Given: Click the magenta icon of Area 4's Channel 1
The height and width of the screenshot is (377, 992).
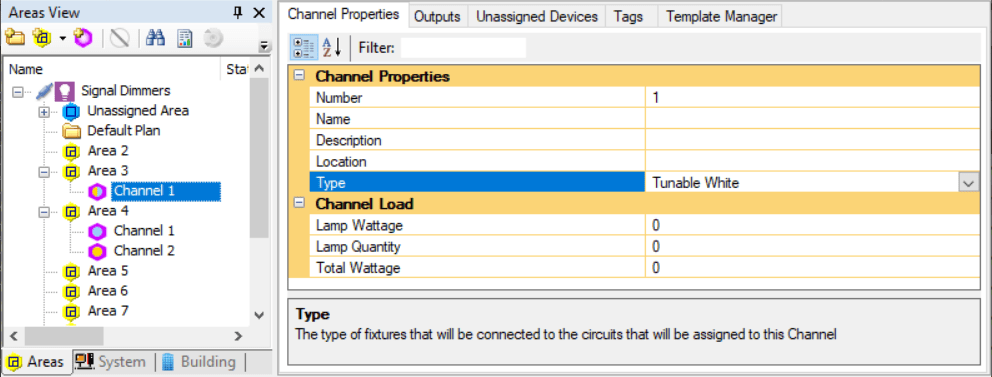Looking at the screenshot, I should point(97,231).
